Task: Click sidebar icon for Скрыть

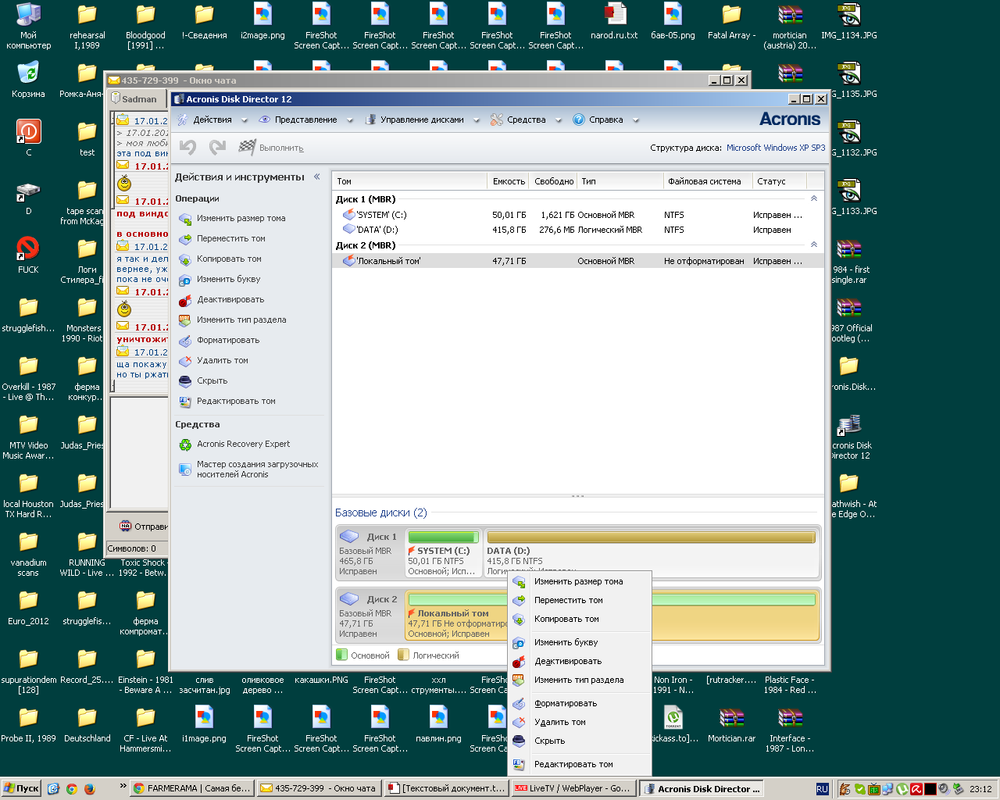Action: (185, 381)
